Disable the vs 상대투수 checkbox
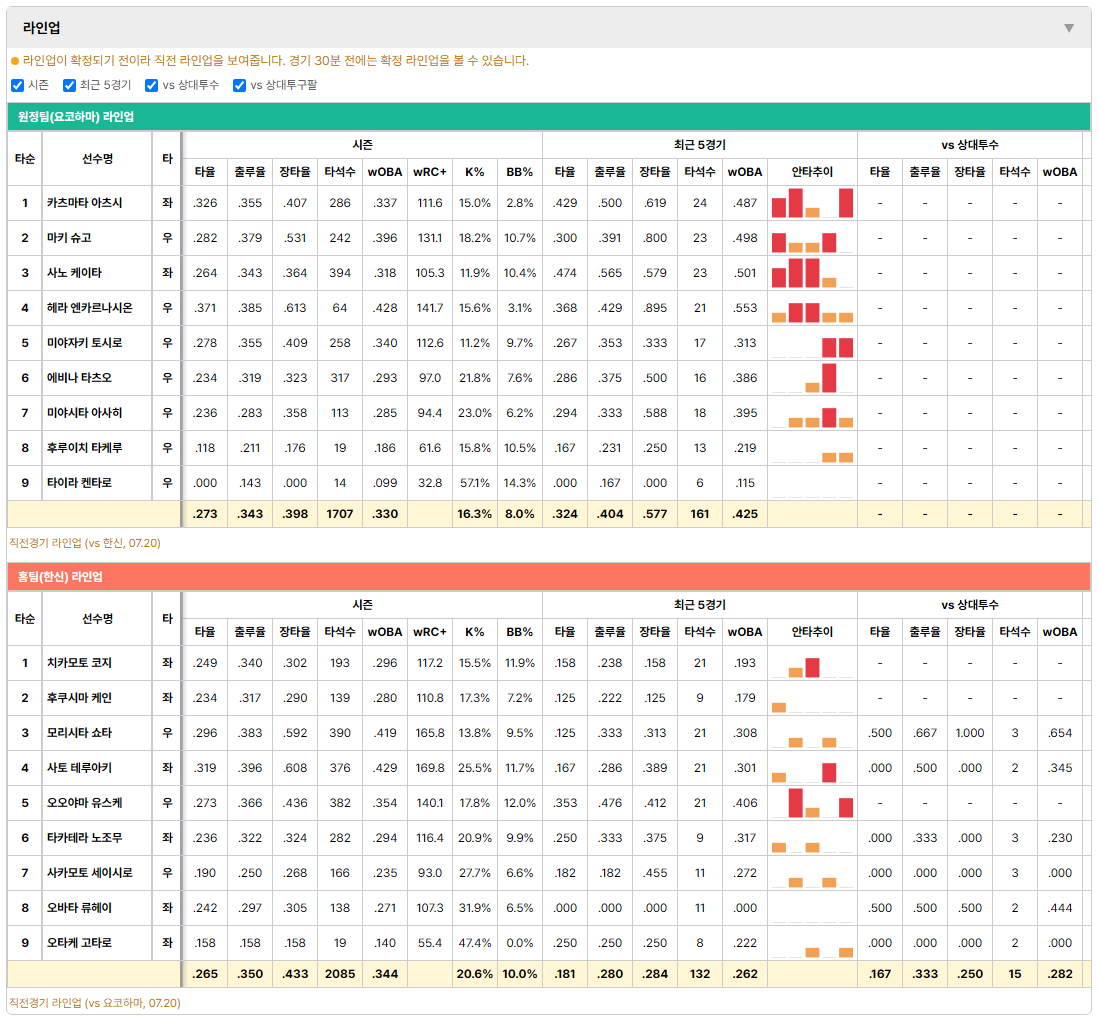The image size is (1098, 1021). (x=151, y=85)
